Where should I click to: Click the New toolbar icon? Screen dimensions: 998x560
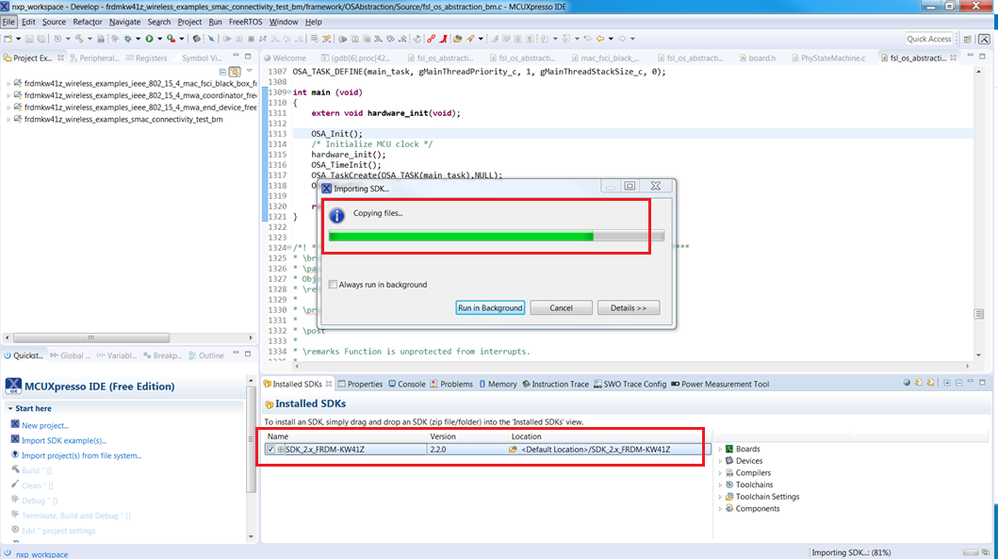pos(8,39)
